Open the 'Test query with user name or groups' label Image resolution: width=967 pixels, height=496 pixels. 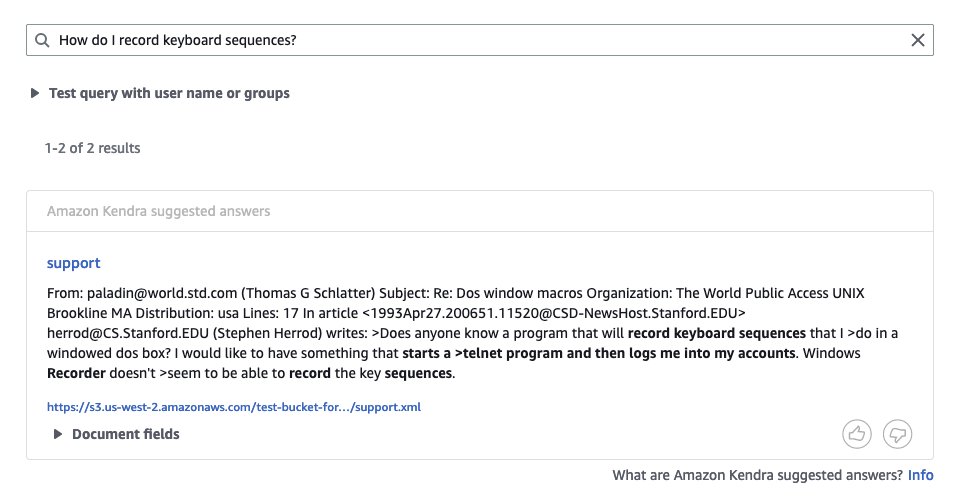click(x=170, y=93)
